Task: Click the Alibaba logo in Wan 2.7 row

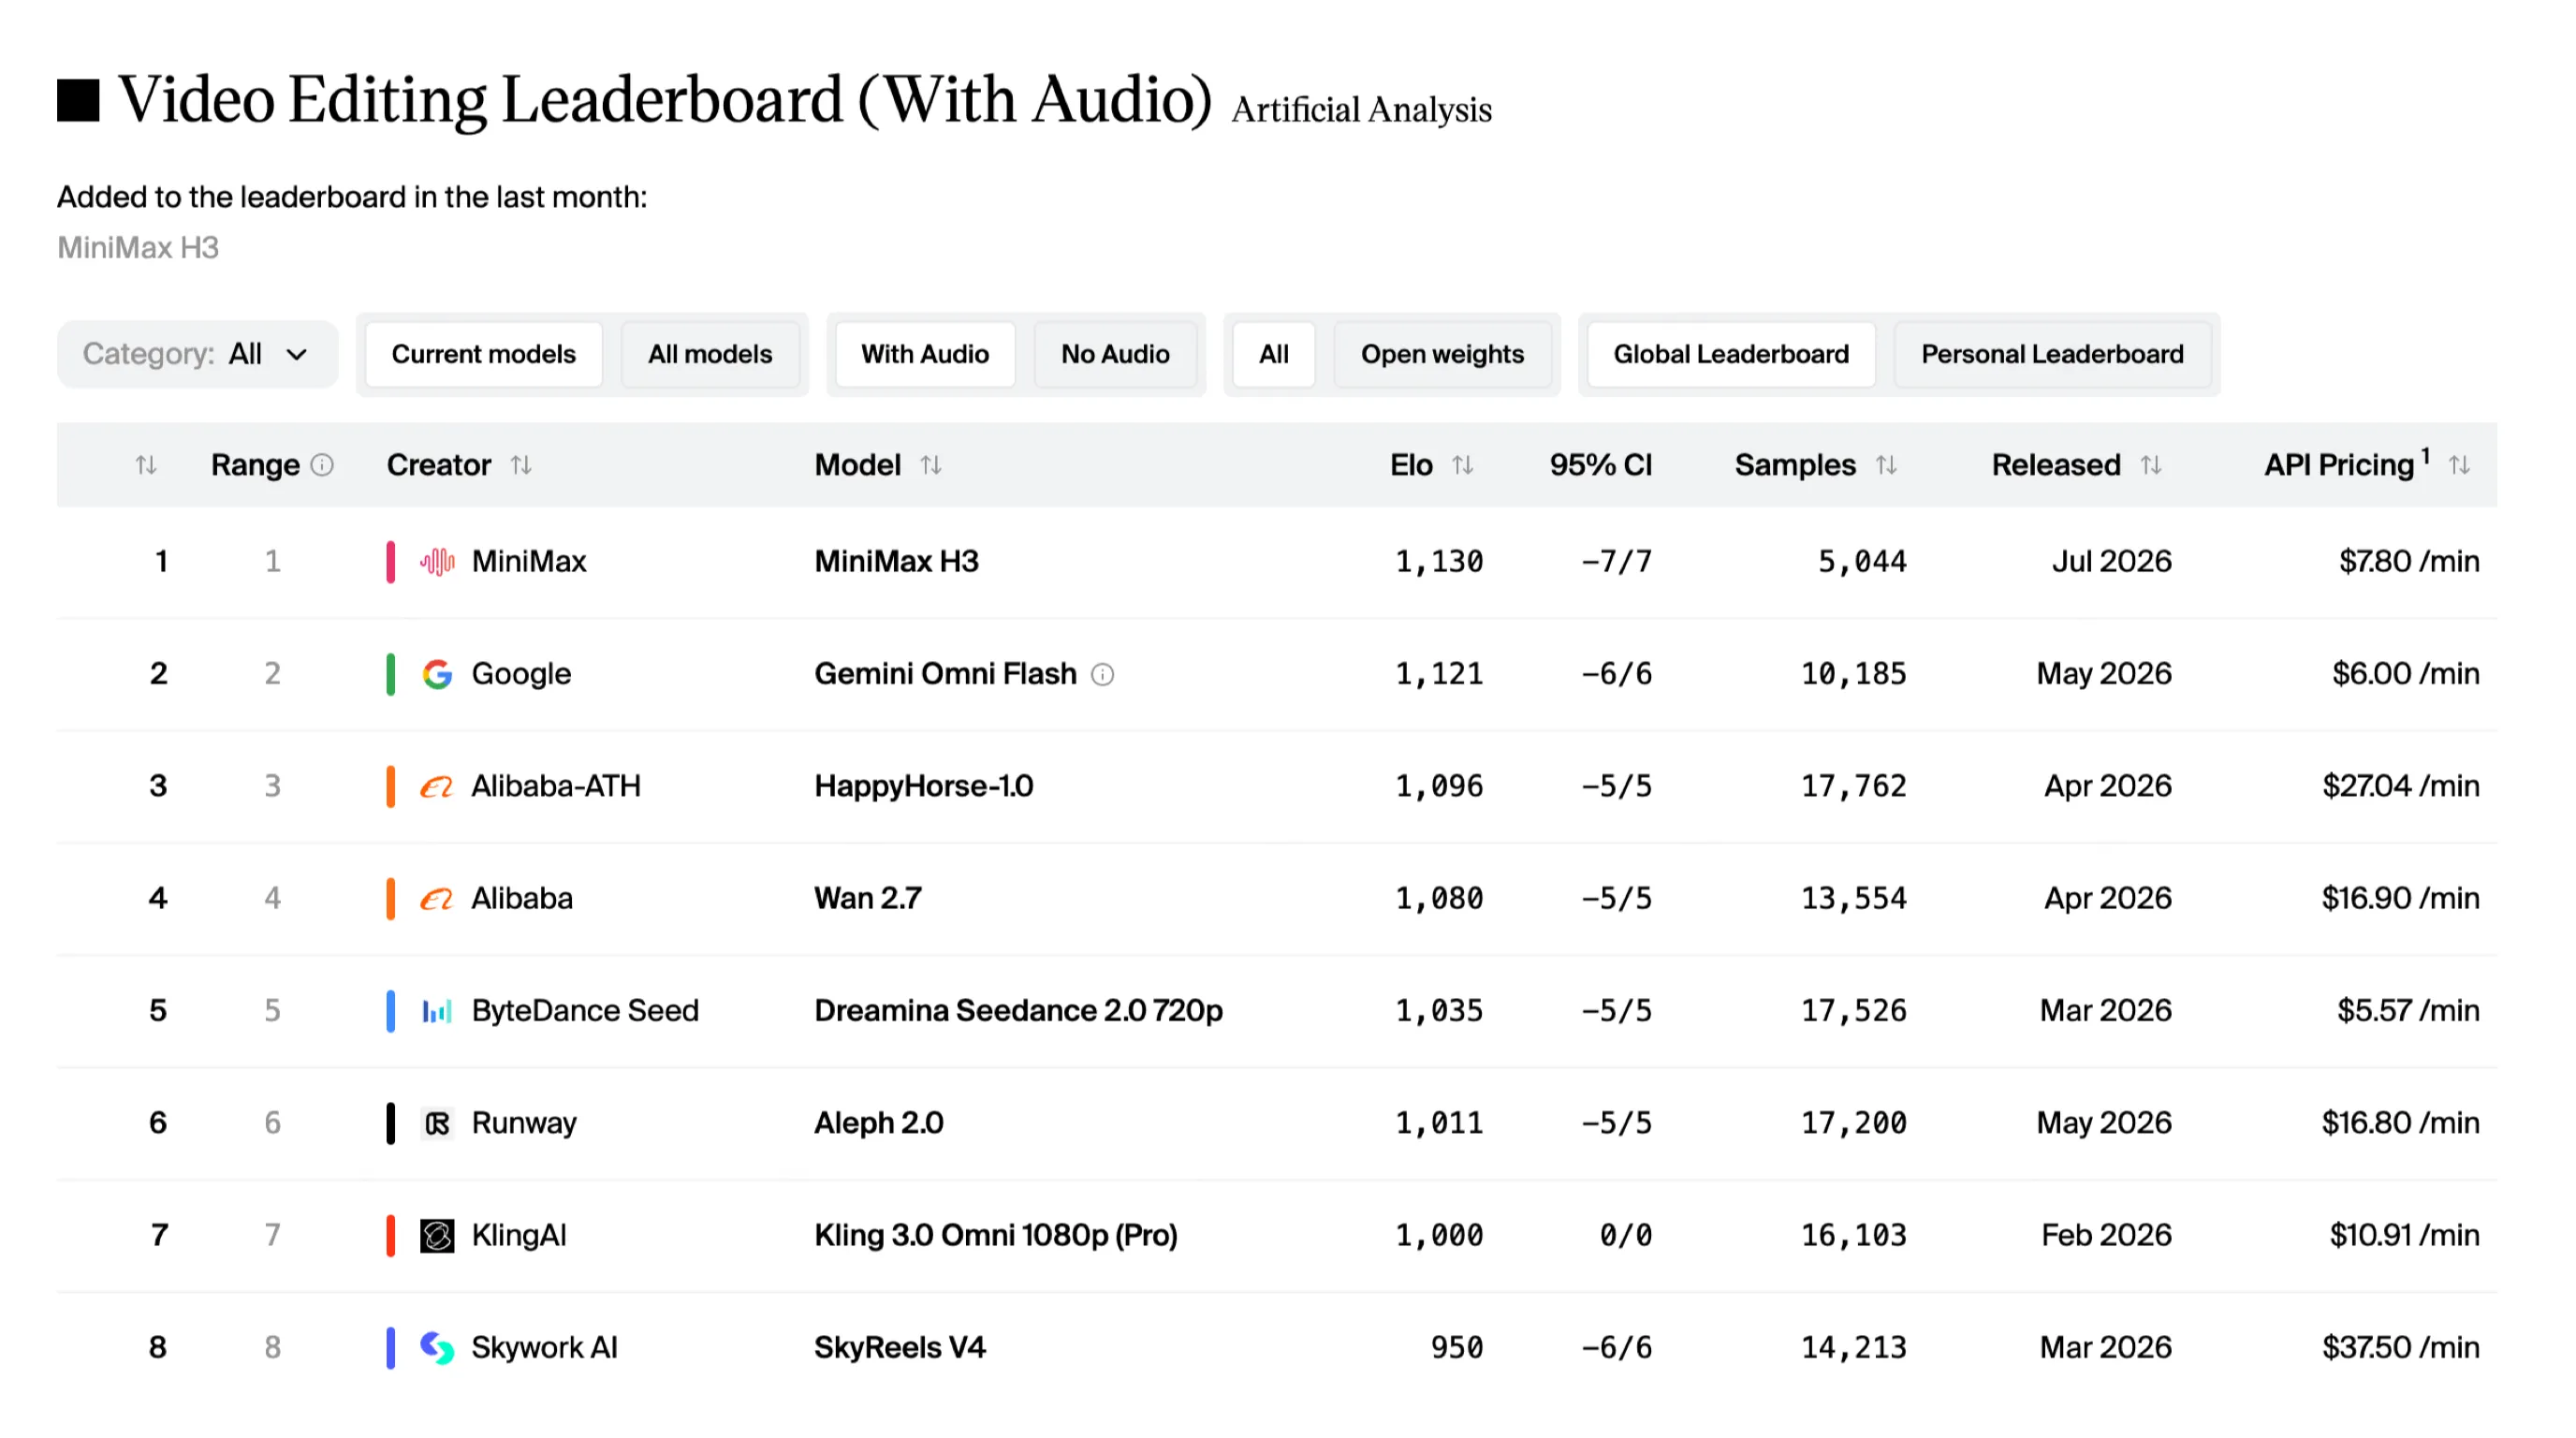Action: pos(437,899)
